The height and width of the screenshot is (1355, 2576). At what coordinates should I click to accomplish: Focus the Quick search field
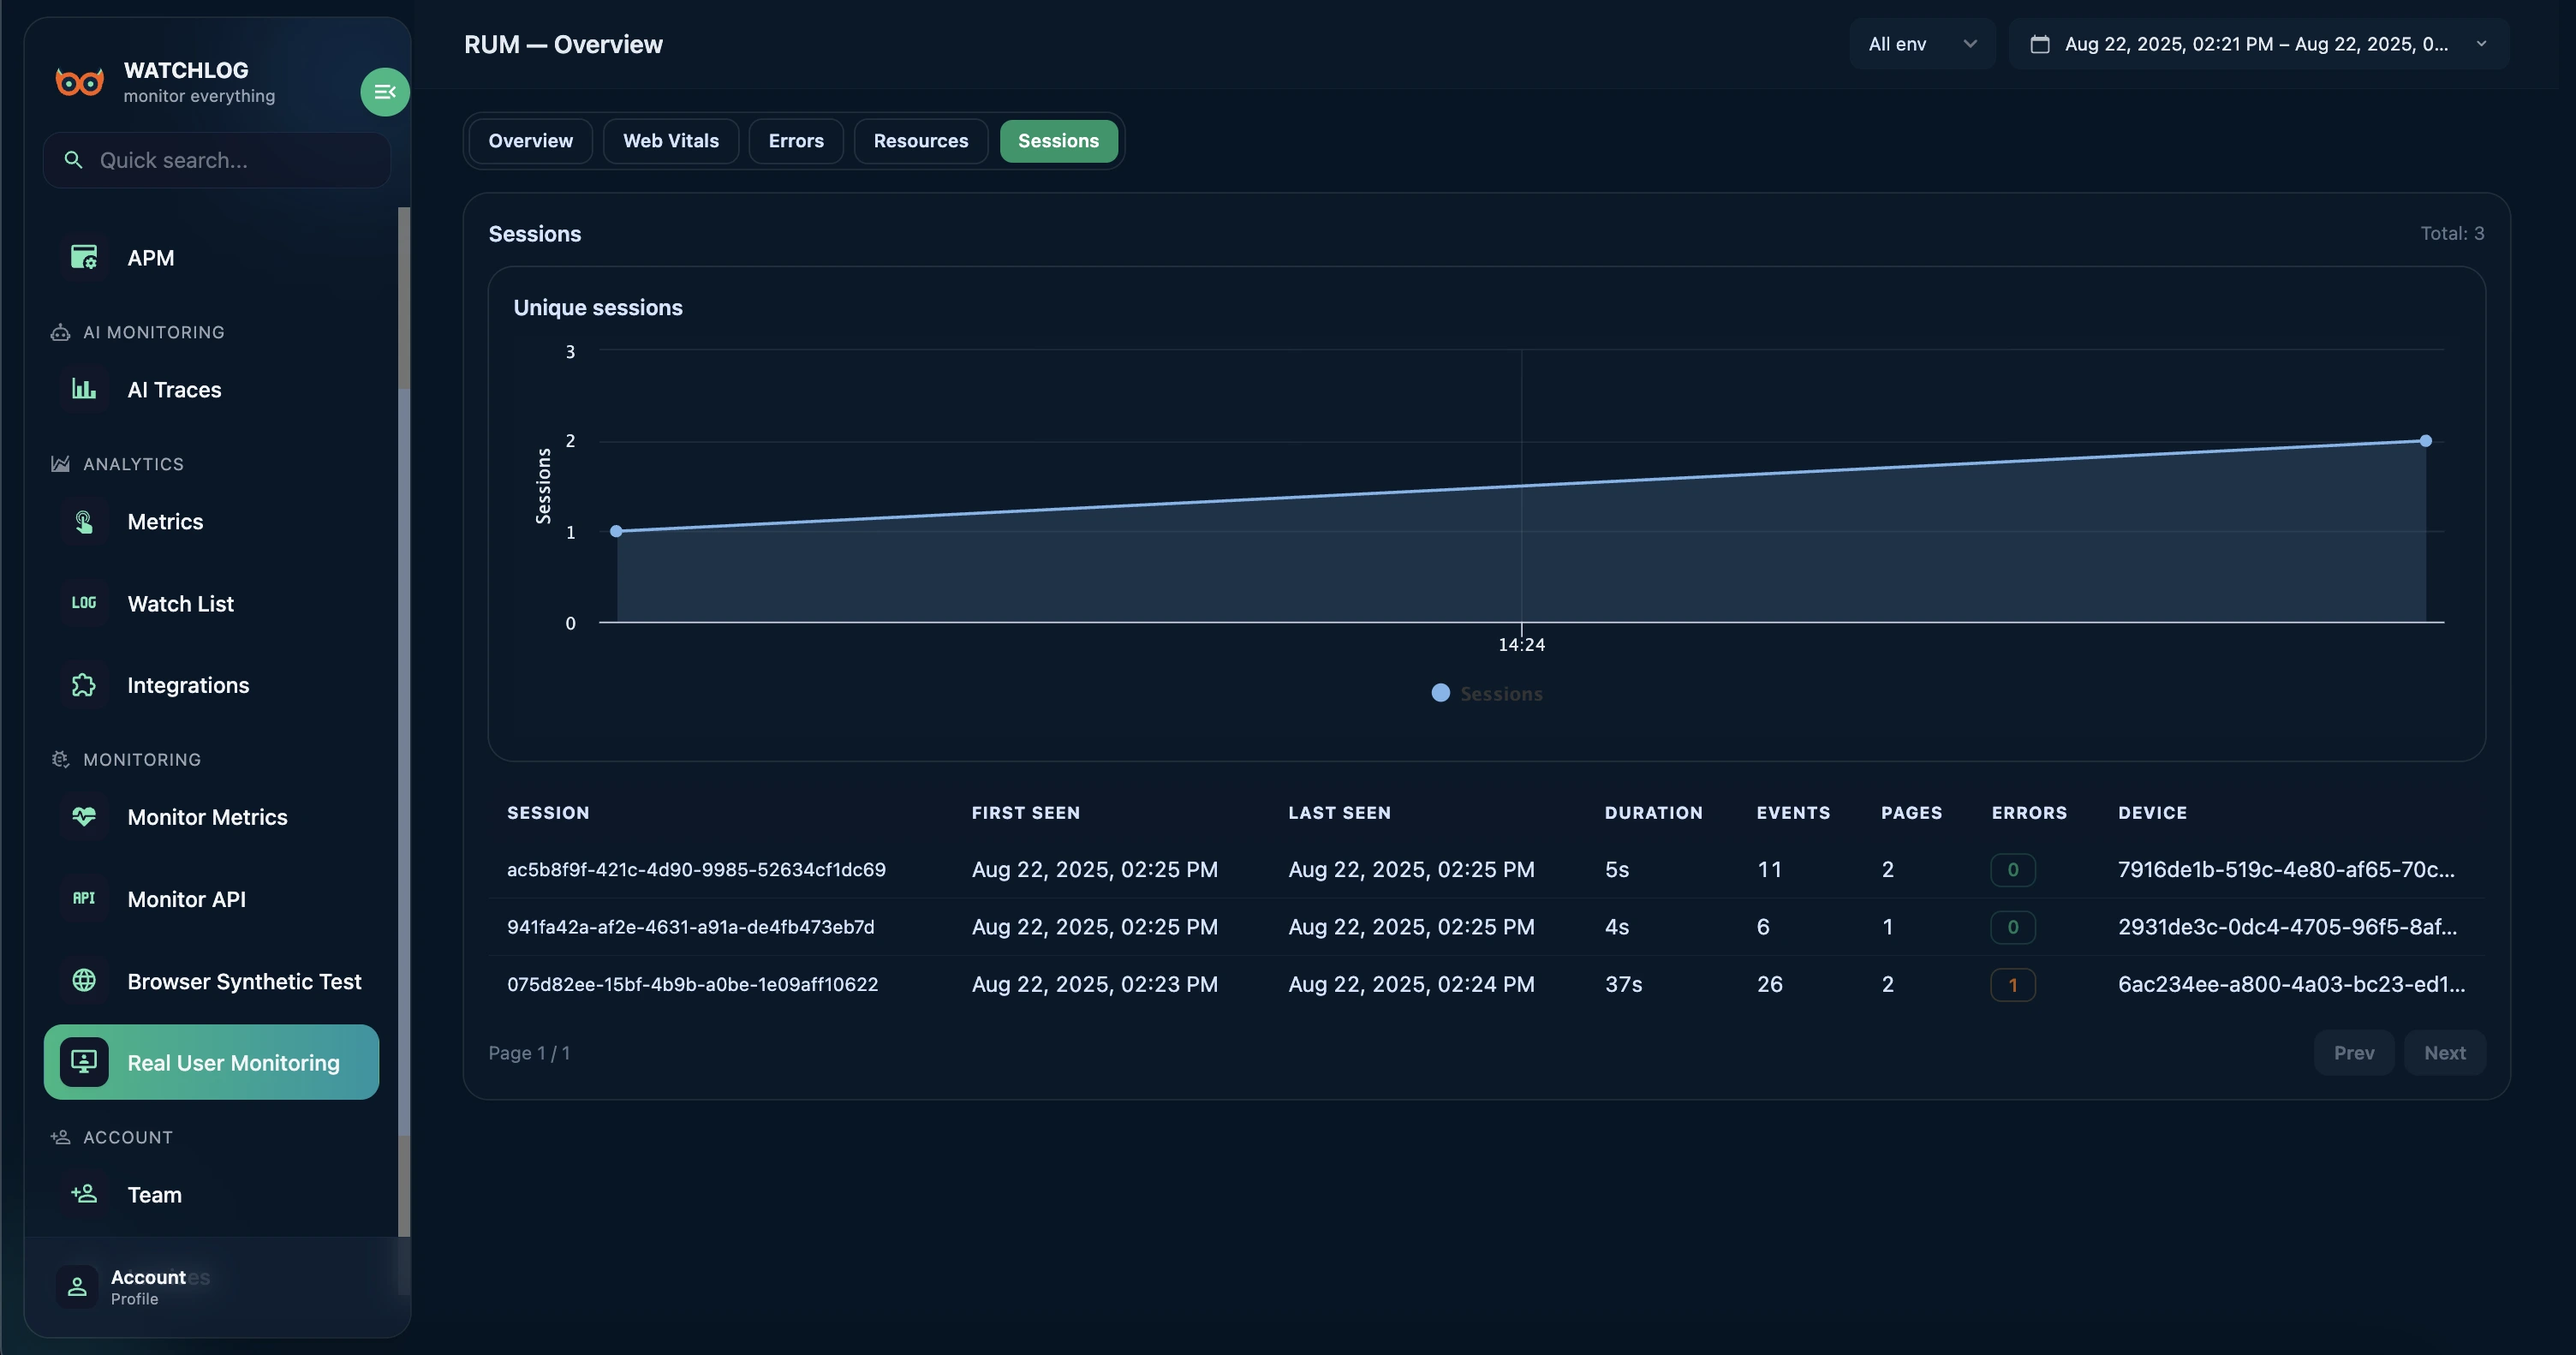217,160
